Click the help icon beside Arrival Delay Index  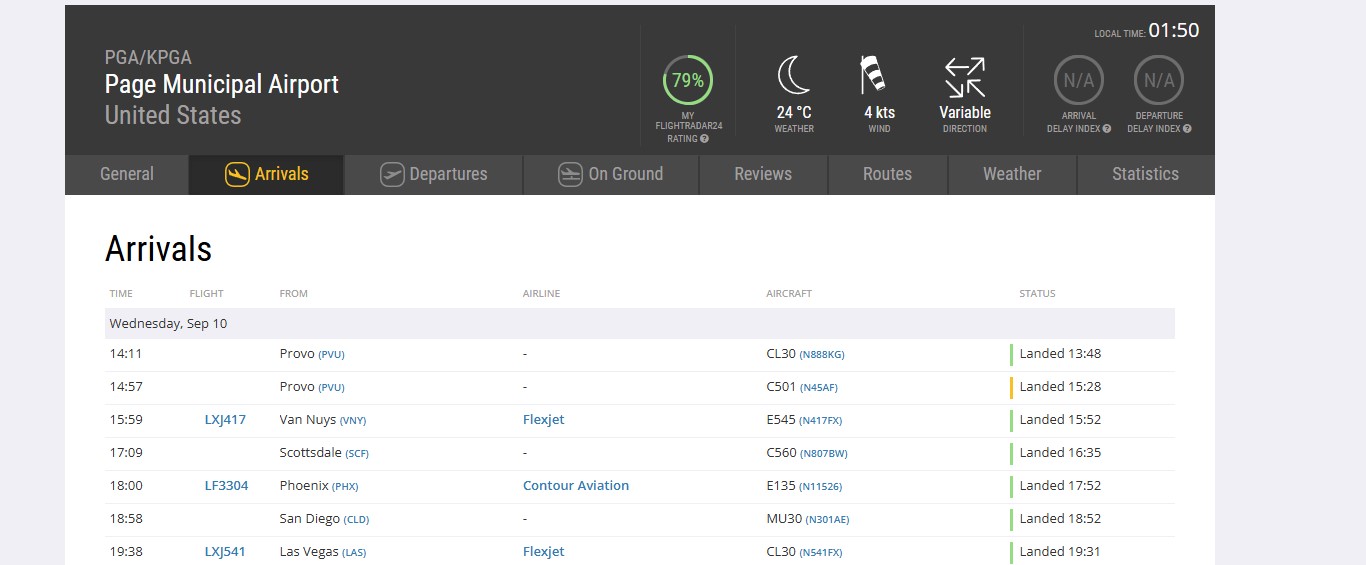(x=1107, y=129)
